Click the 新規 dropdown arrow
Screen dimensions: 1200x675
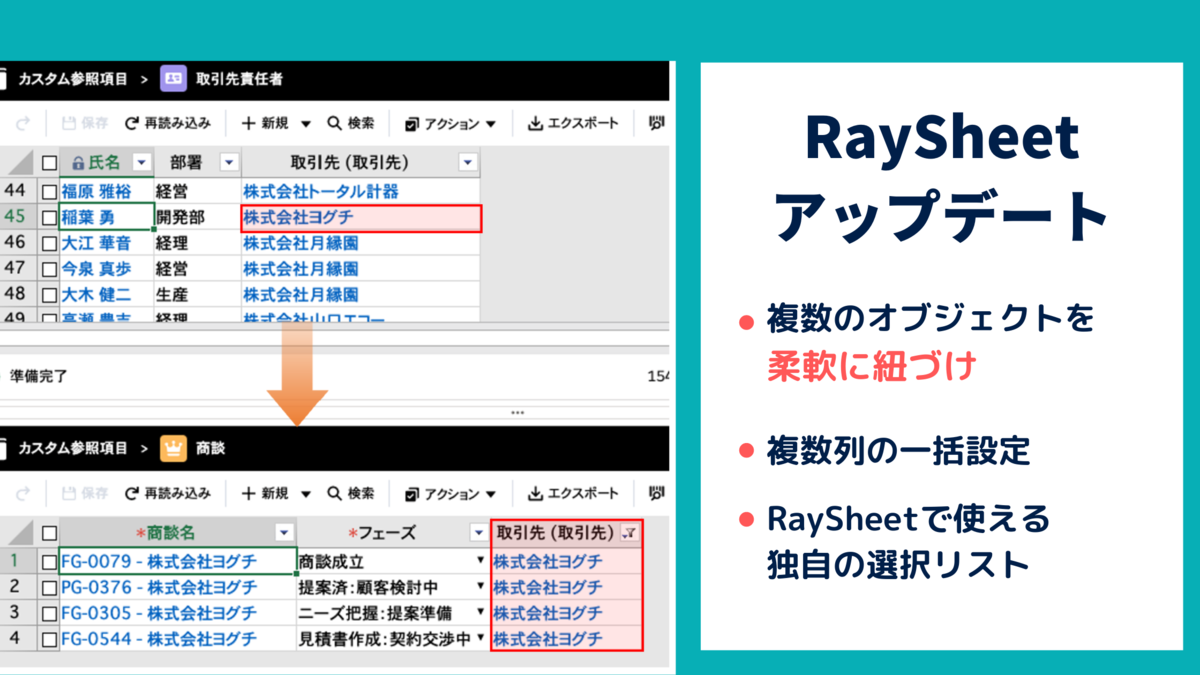[306, 123]
